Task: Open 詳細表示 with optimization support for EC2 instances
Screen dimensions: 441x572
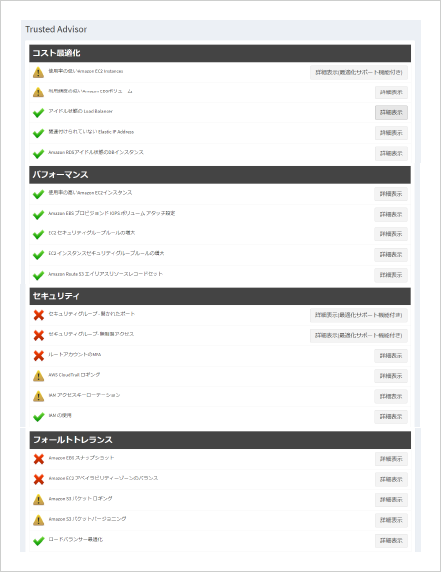Action: (x=359, y=73)
